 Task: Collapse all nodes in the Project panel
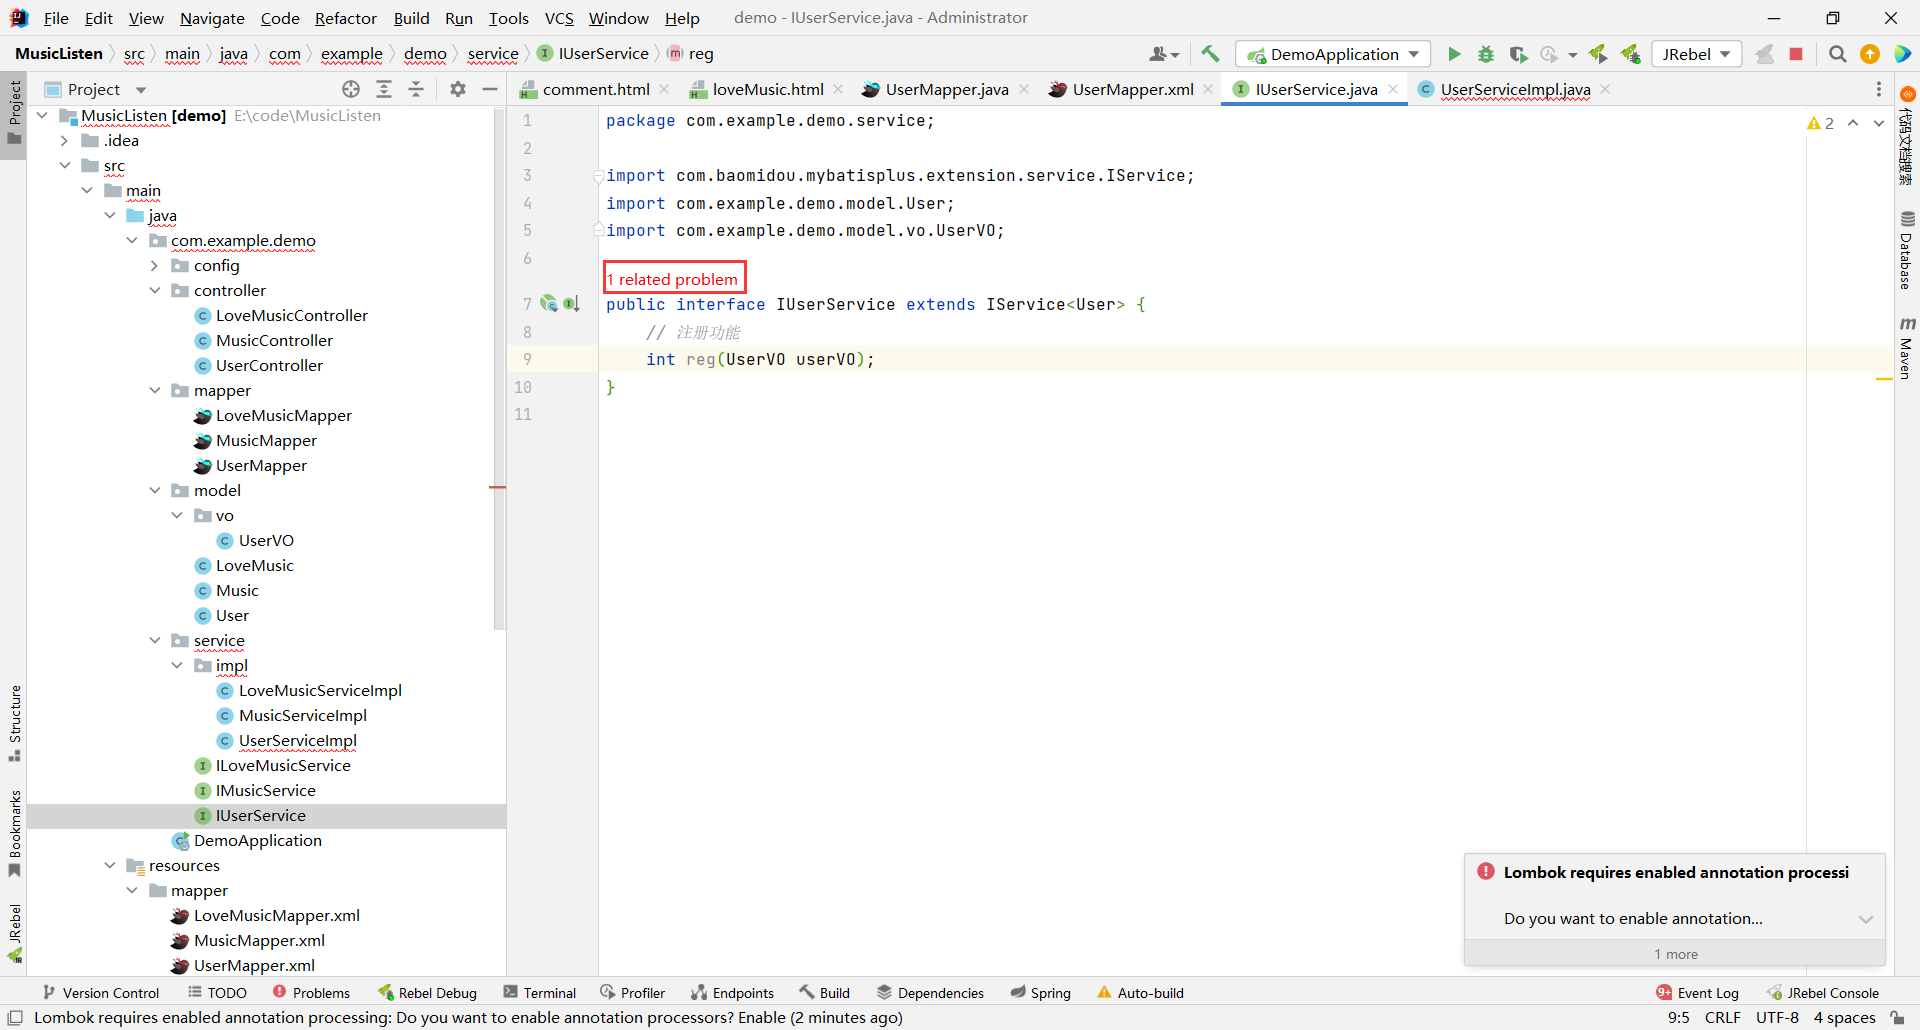pyautogui.click(x=416, y=89)
